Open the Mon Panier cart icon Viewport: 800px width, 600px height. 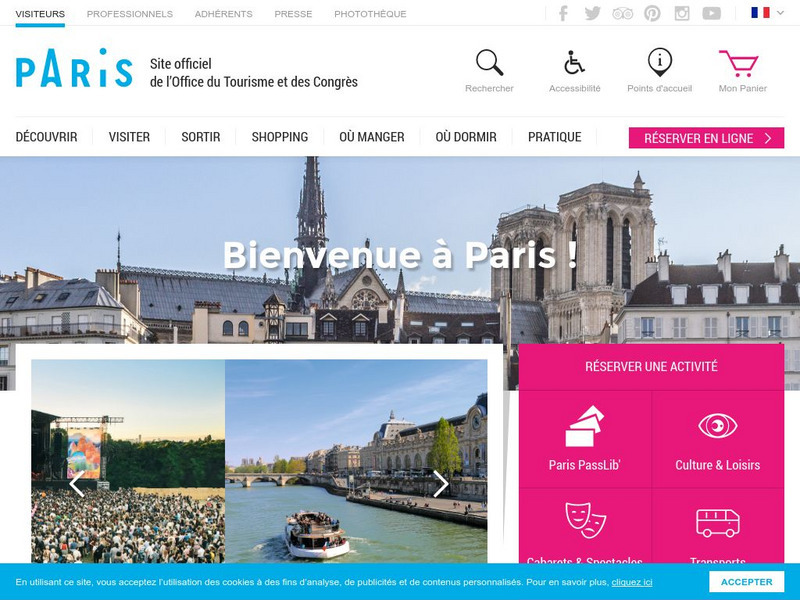tap(739, 63)
